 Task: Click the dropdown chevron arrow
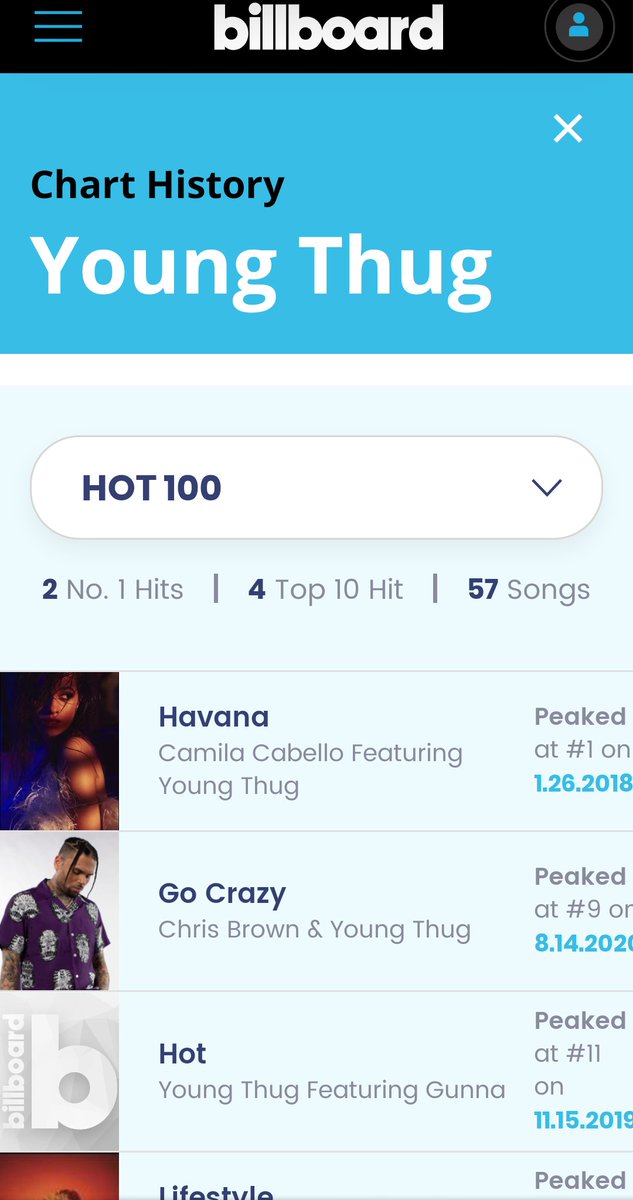point(547,487)
